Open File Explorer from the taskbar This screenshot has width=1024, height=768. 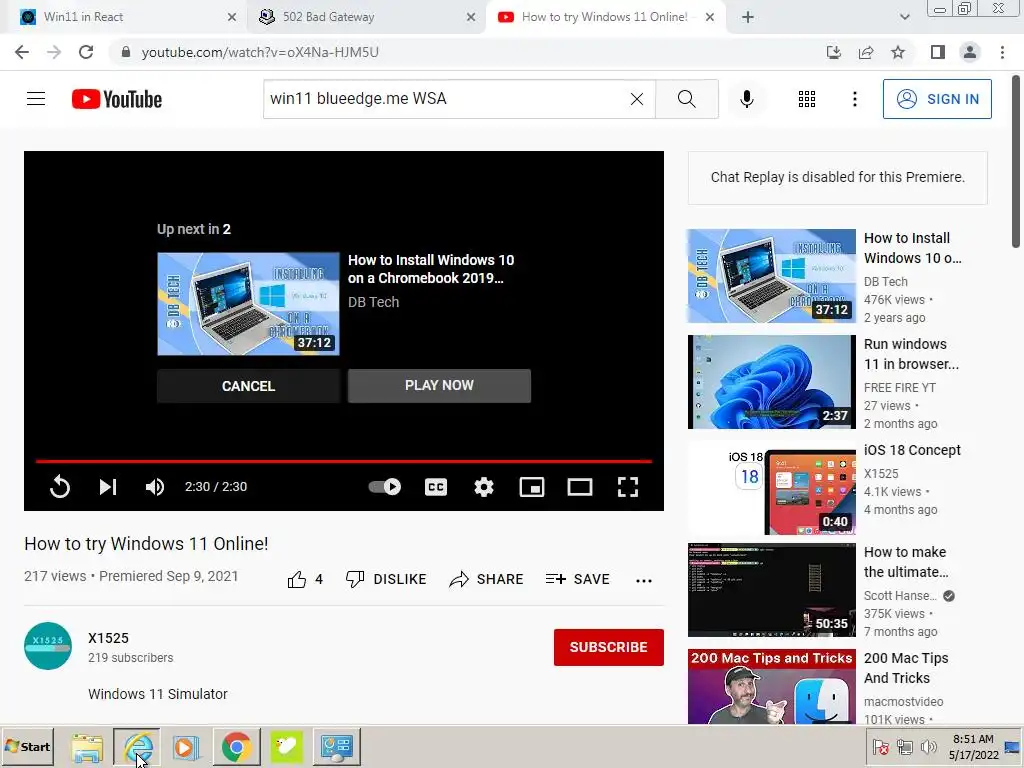87,747
